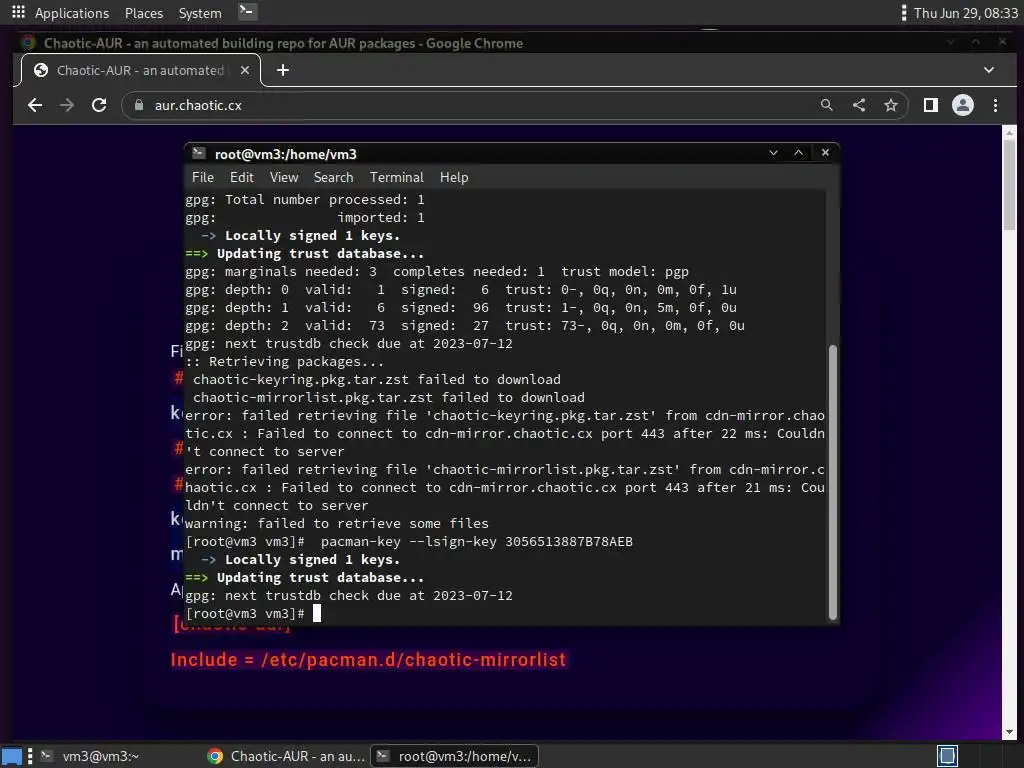Open terminal Help menu
This screenshot has height=768, width=1024.
coord(454,178)
